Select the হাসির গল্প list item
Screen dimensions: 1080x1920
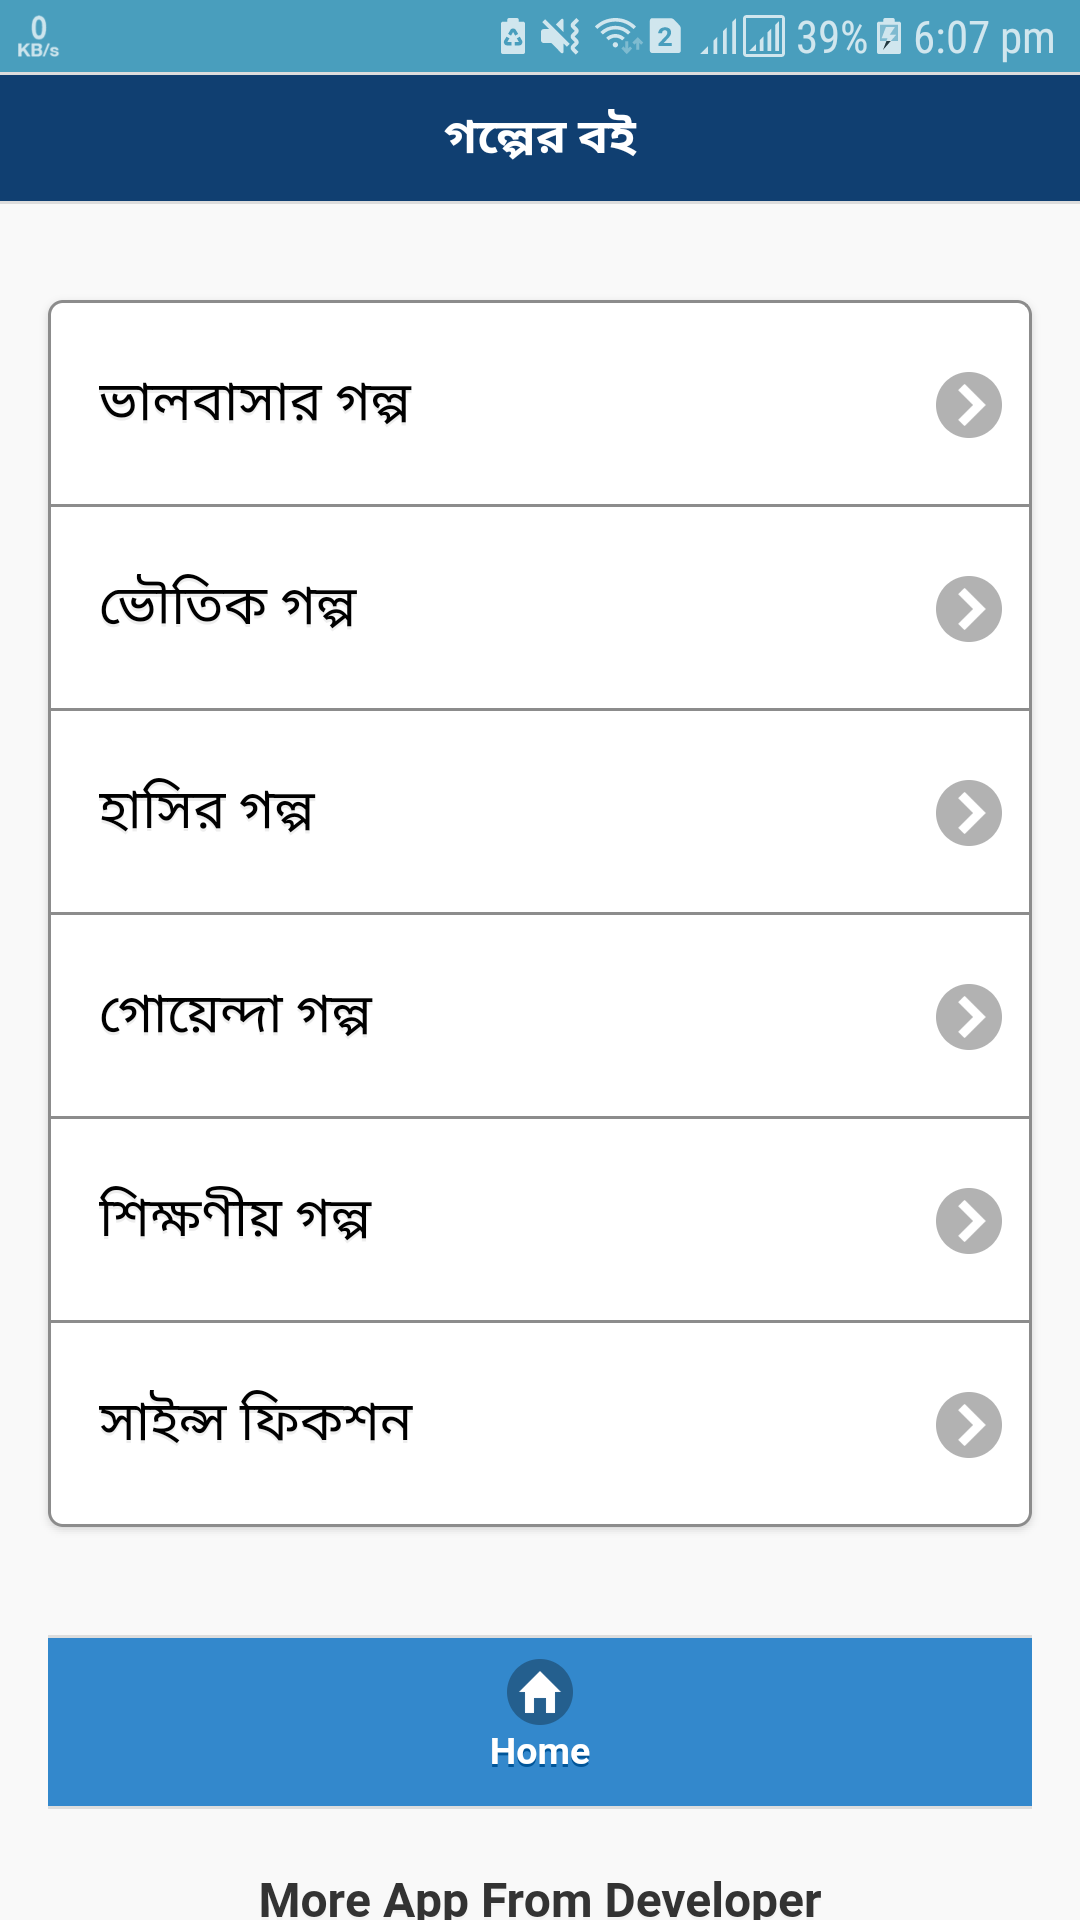pos(540,812)
